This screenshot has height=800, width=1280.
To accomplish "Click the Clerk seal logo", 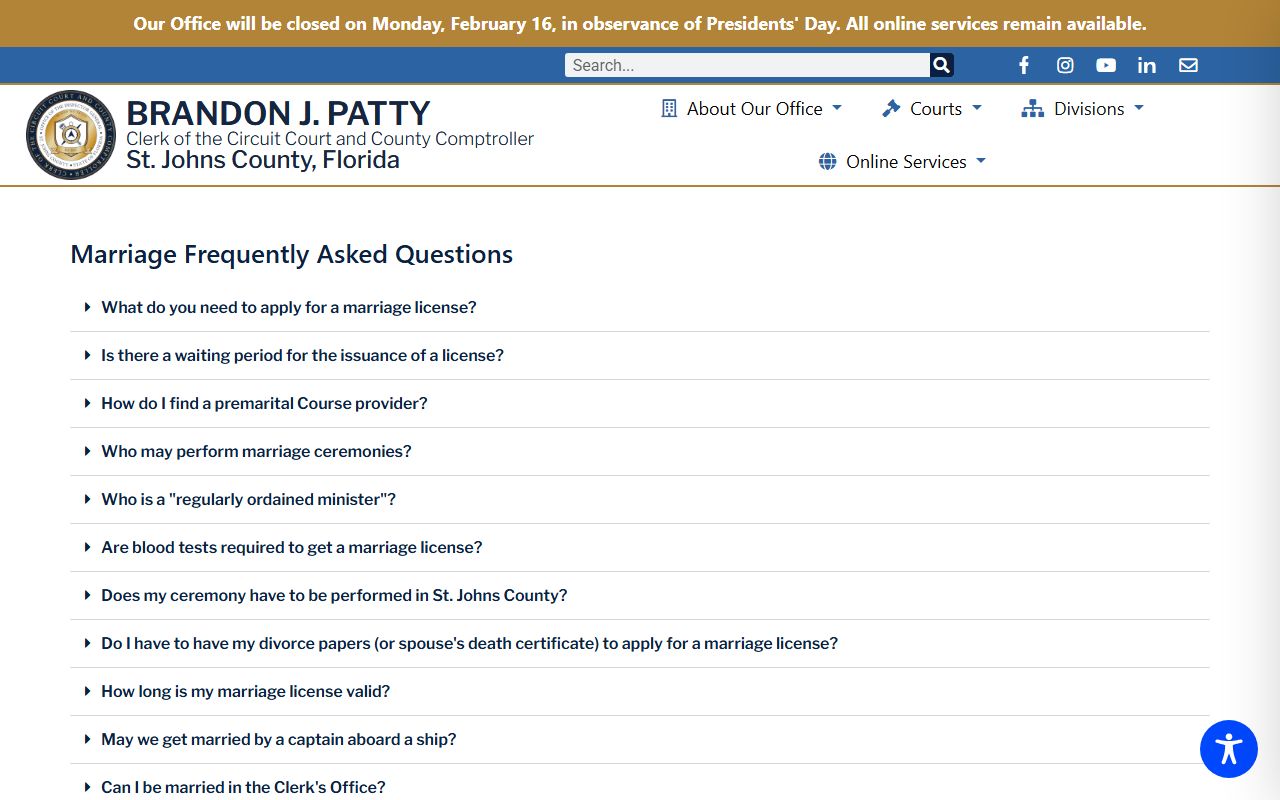I will click(71, 135).
